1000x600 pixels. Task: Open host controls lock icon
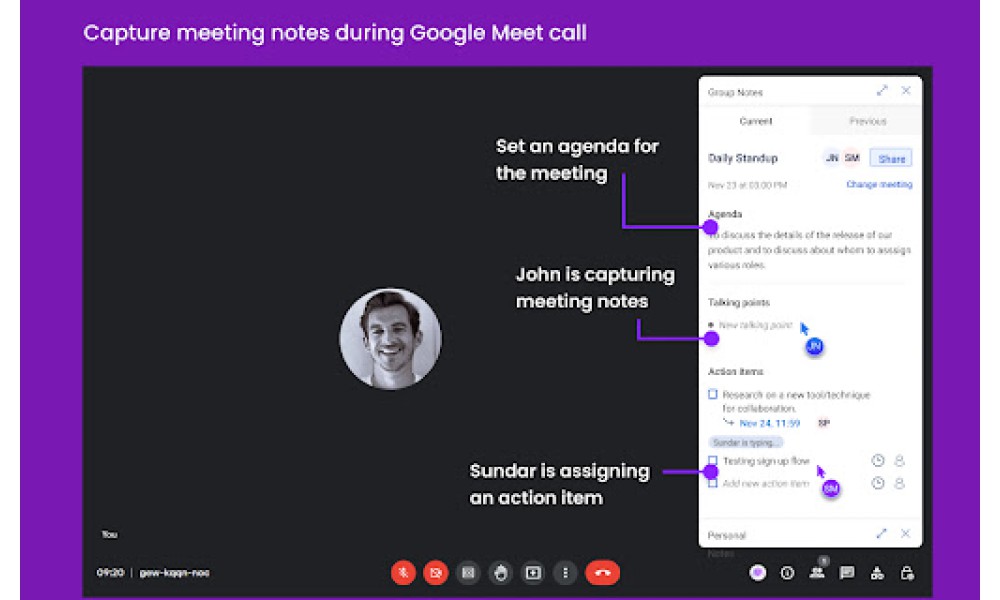coord(907,573)
